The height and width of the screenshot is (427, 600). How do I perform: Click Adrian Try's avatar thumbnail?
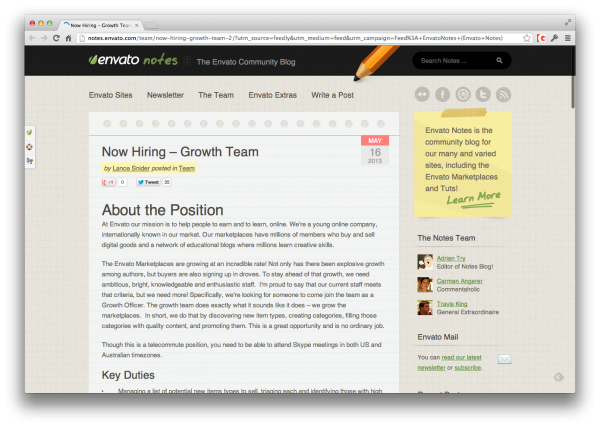click(x=425, y=262)
